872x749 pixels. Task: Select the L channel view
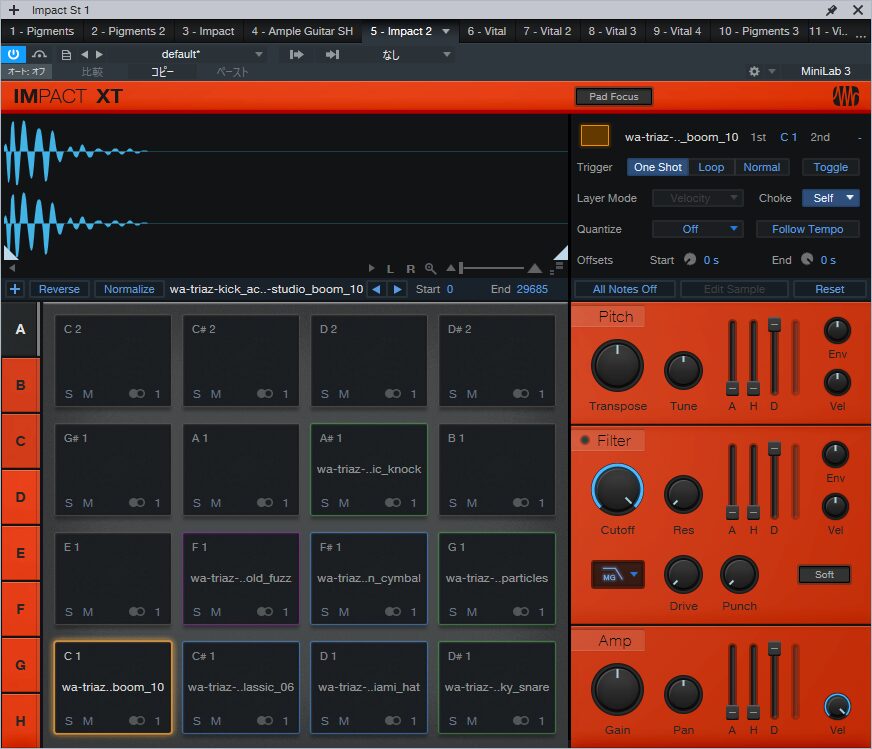[x=390, y=269]
